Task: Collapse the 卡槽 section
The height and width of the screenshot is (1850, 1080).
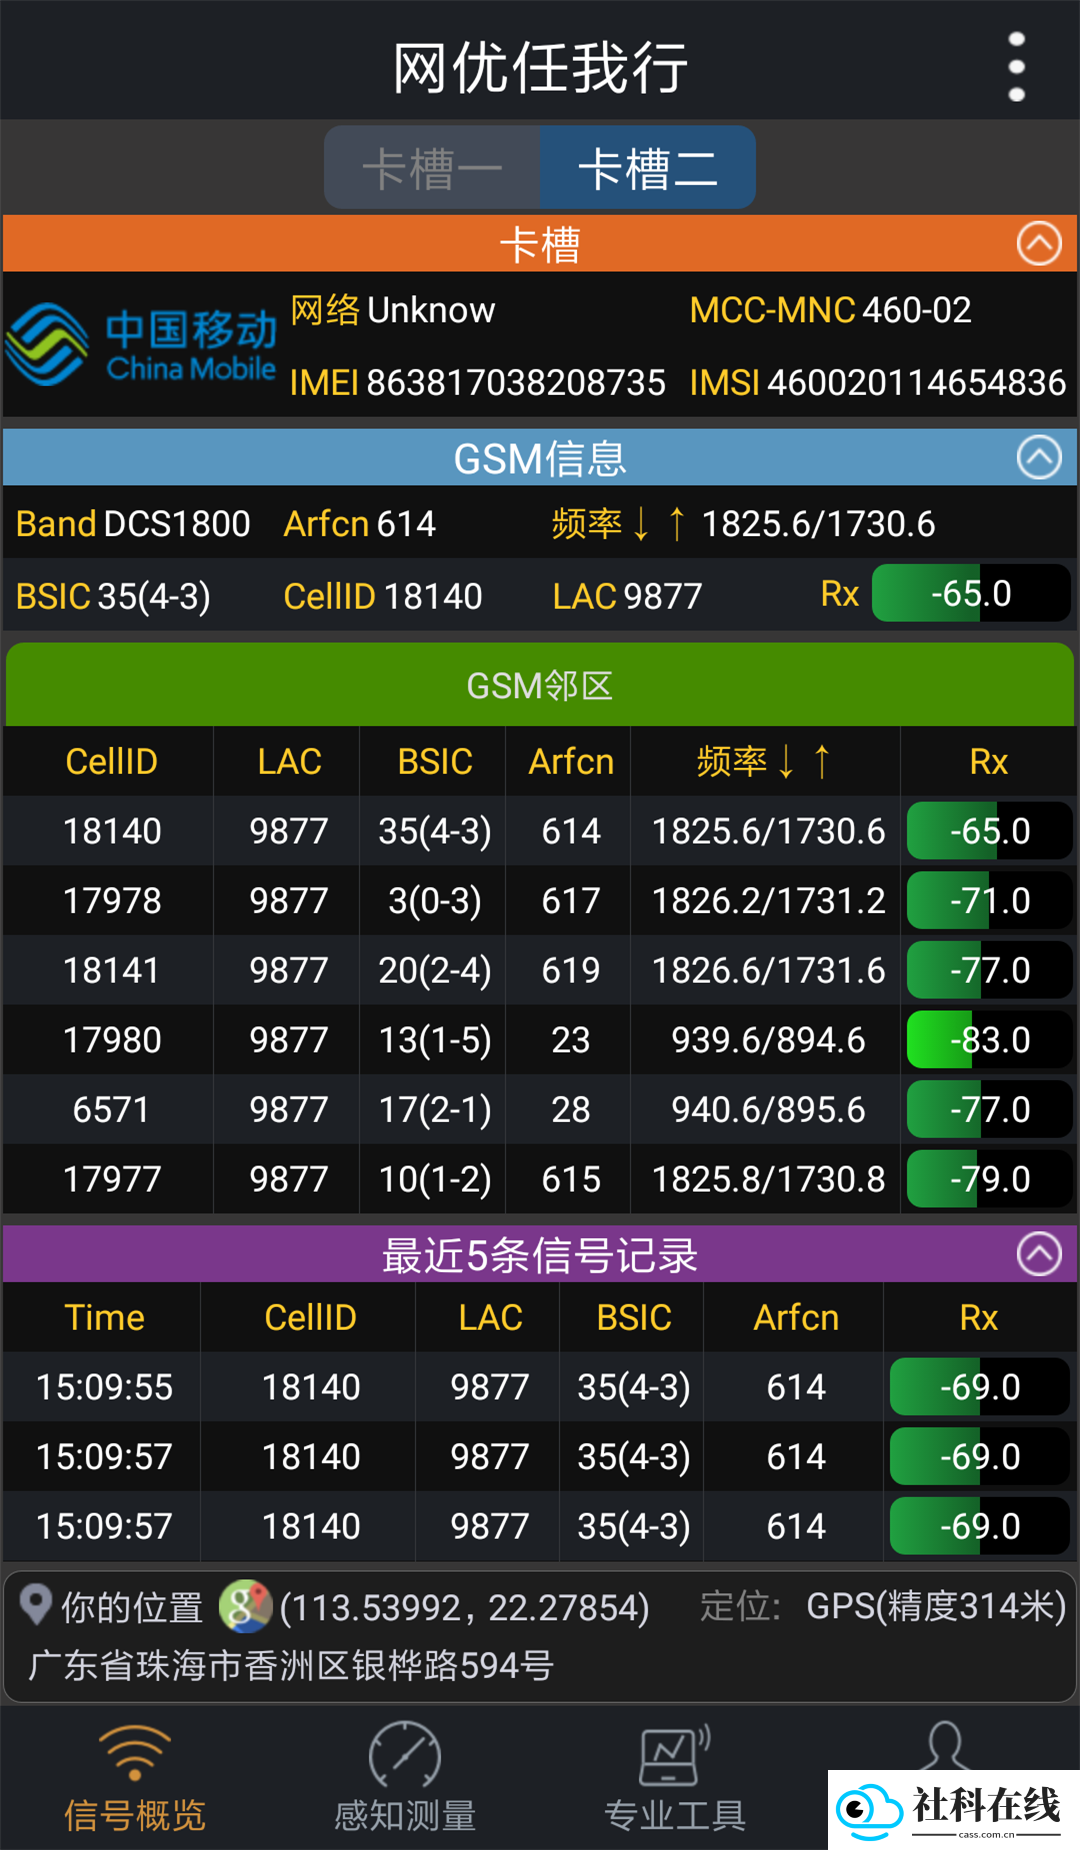Action: coord(1039,243)
